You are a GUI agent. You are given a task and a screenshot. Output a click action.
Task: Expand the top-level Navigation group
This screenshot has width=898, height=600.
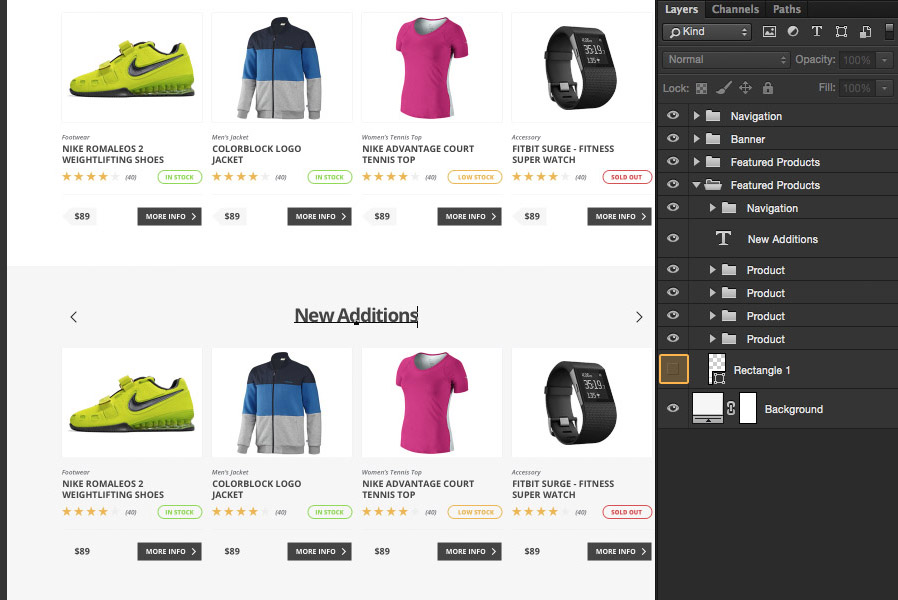696,116
